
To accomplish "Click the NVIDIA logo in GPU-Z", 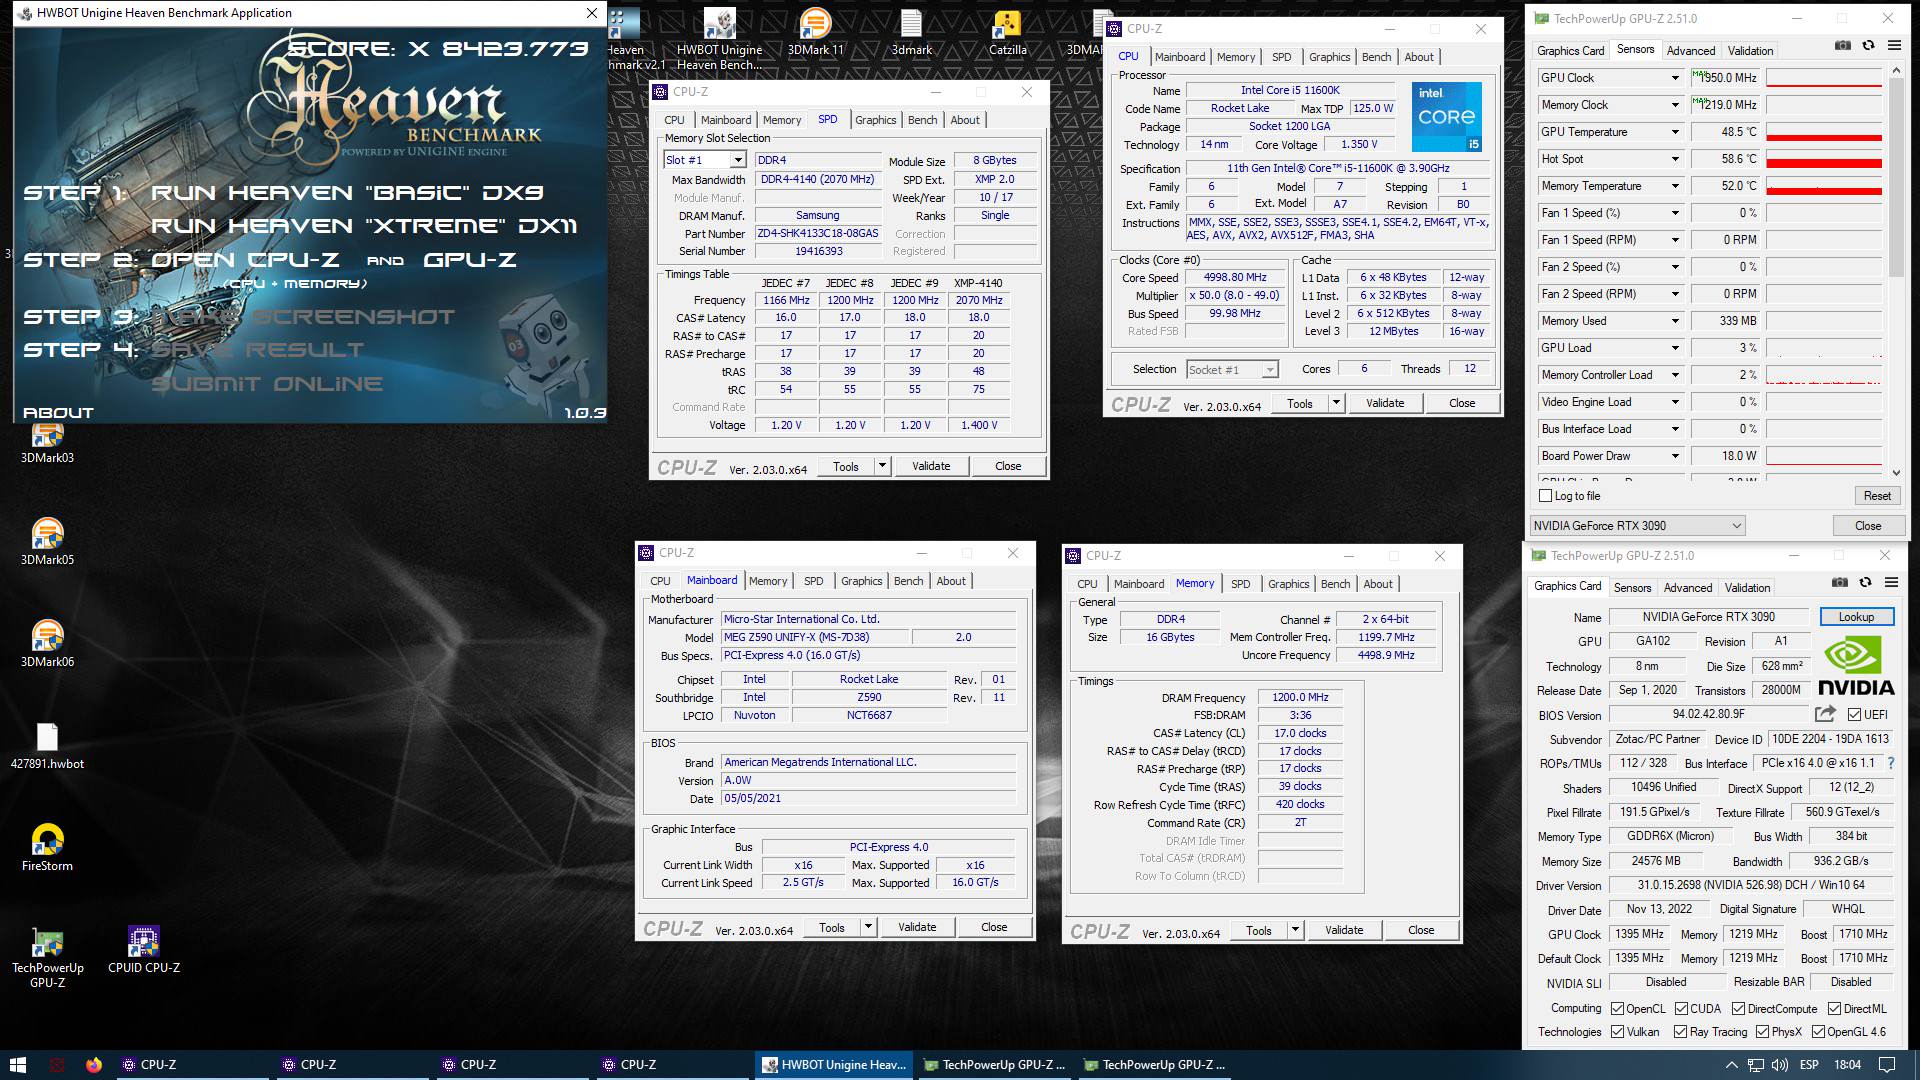I will [1856, 667].
